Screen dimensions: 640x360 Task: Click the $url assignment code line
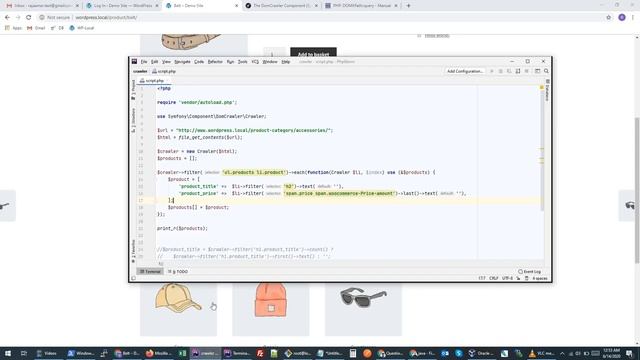tap(245, 131)
